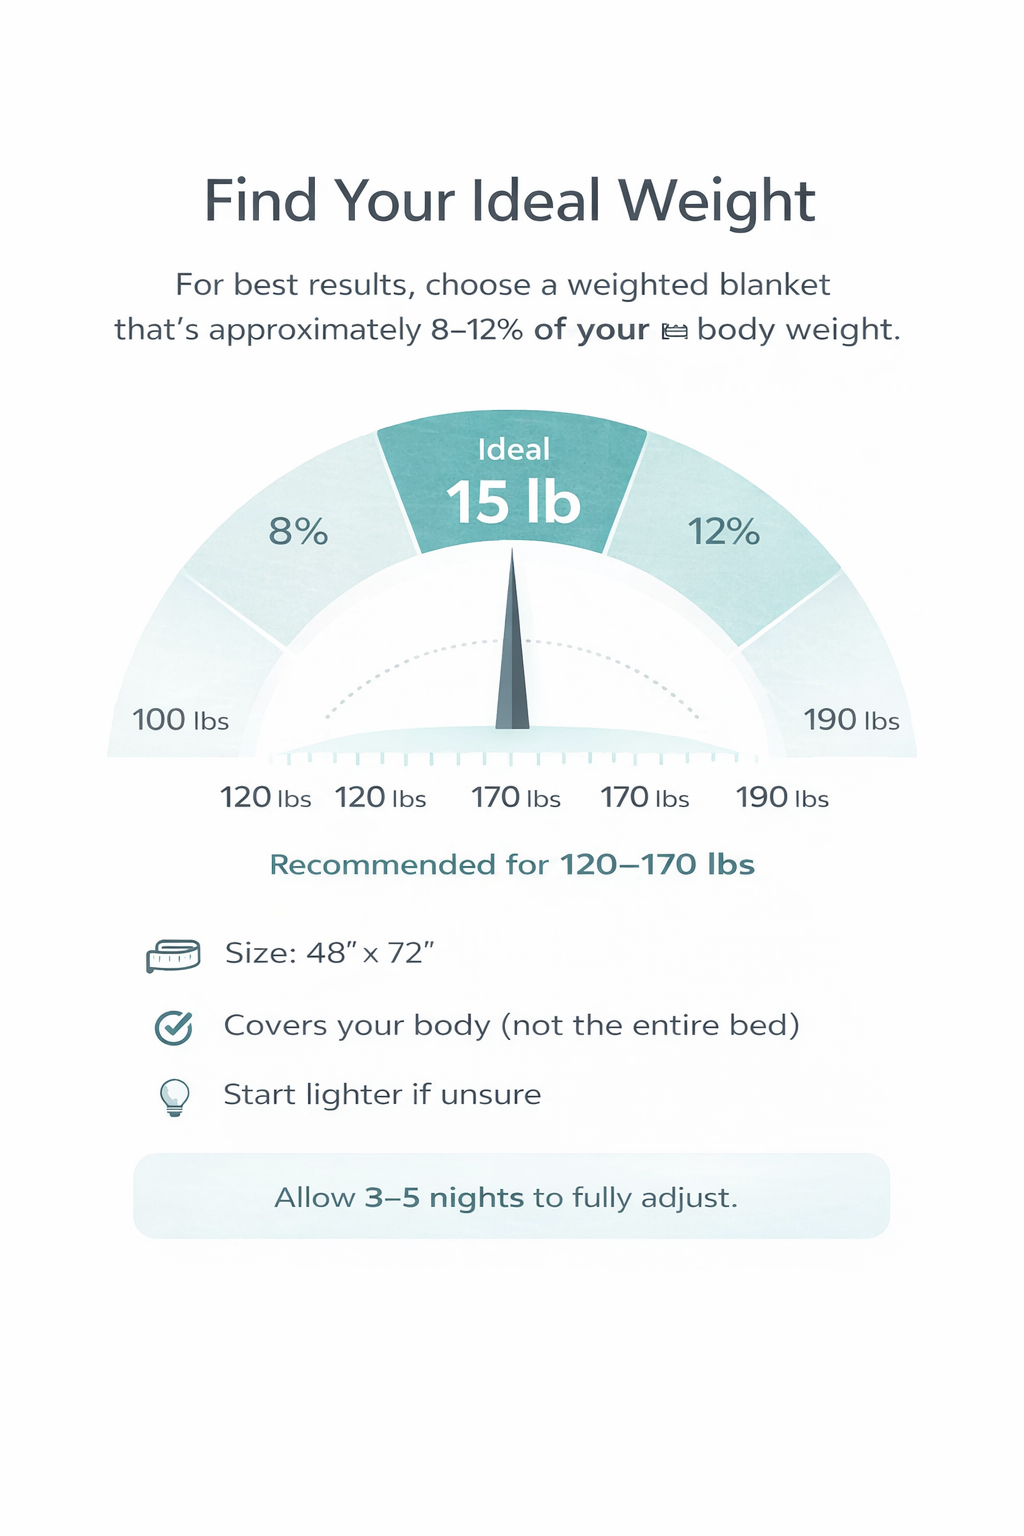
Task: Click the leftmost 120 lbs scale label
Action: tap(266, 798)
